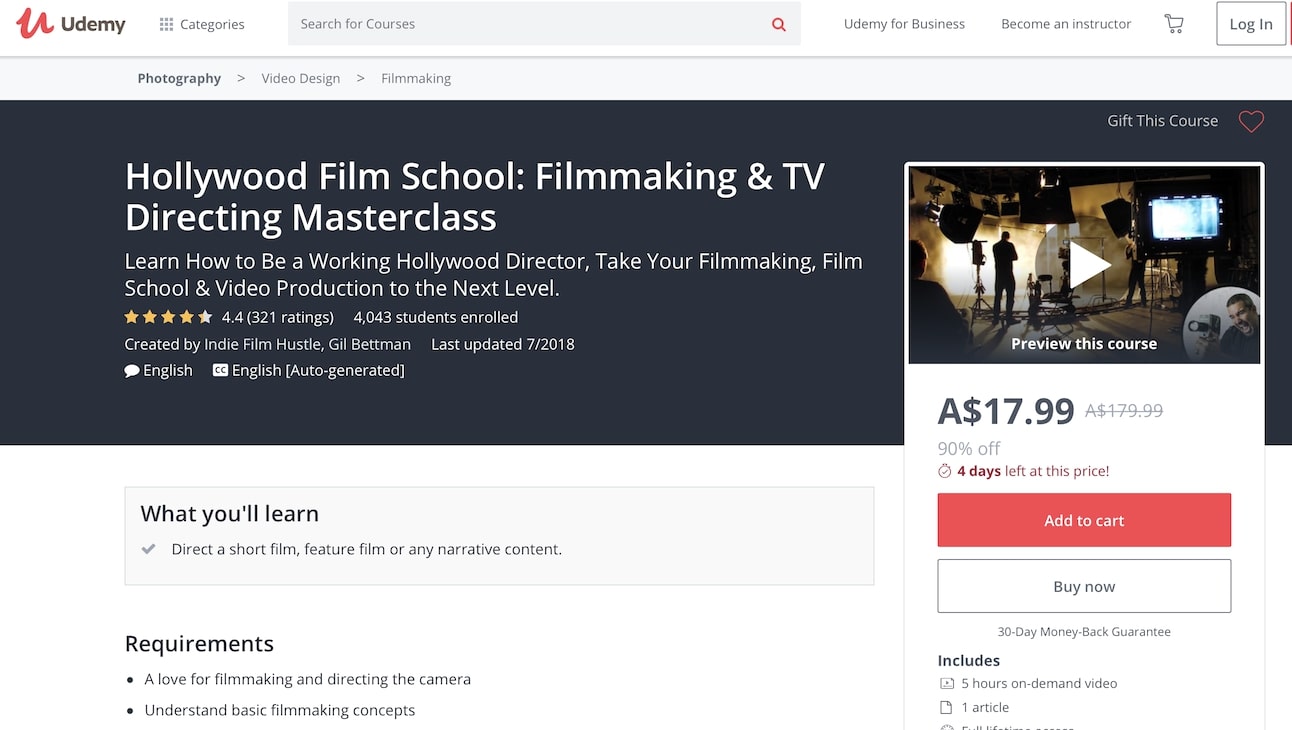Play the course preview video
Screen dimensions: 1292x730
click(x=1088, y=264)
